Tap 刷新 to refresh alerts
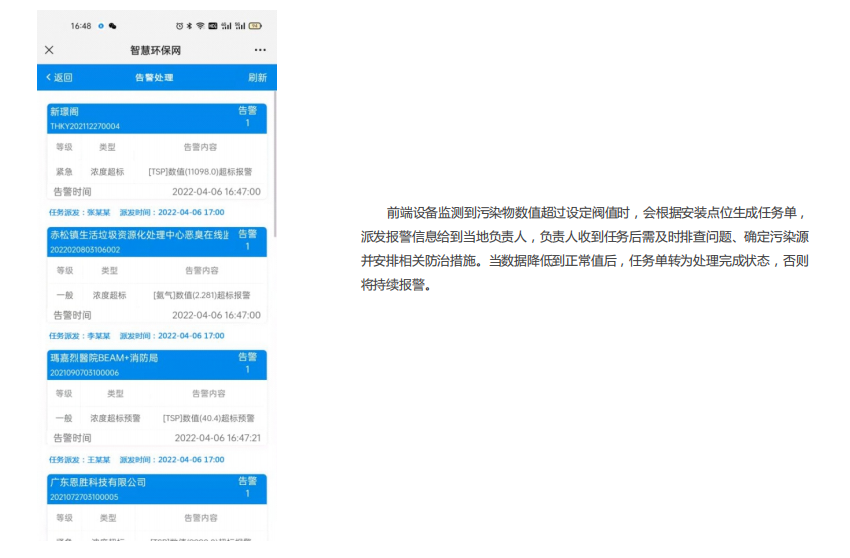The image size is (850, 558). (x=257, y=78)
